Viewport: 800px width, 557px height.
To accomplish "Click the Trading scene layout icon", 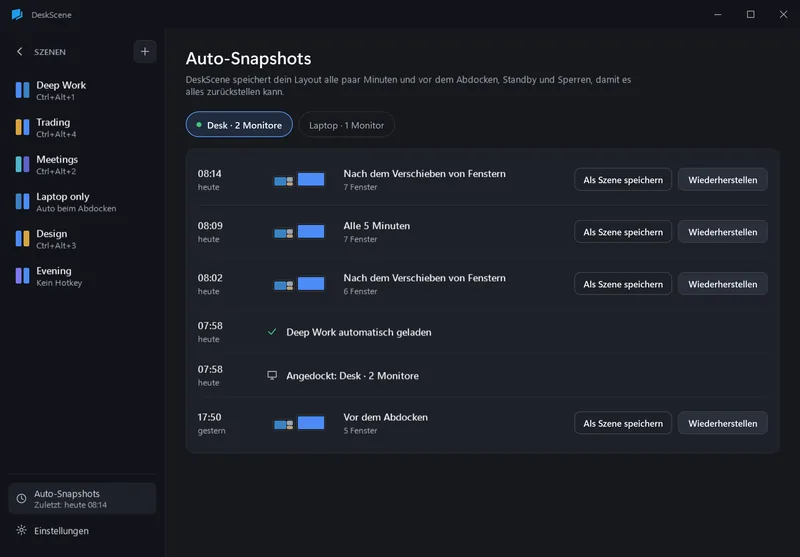I will 22,128.
